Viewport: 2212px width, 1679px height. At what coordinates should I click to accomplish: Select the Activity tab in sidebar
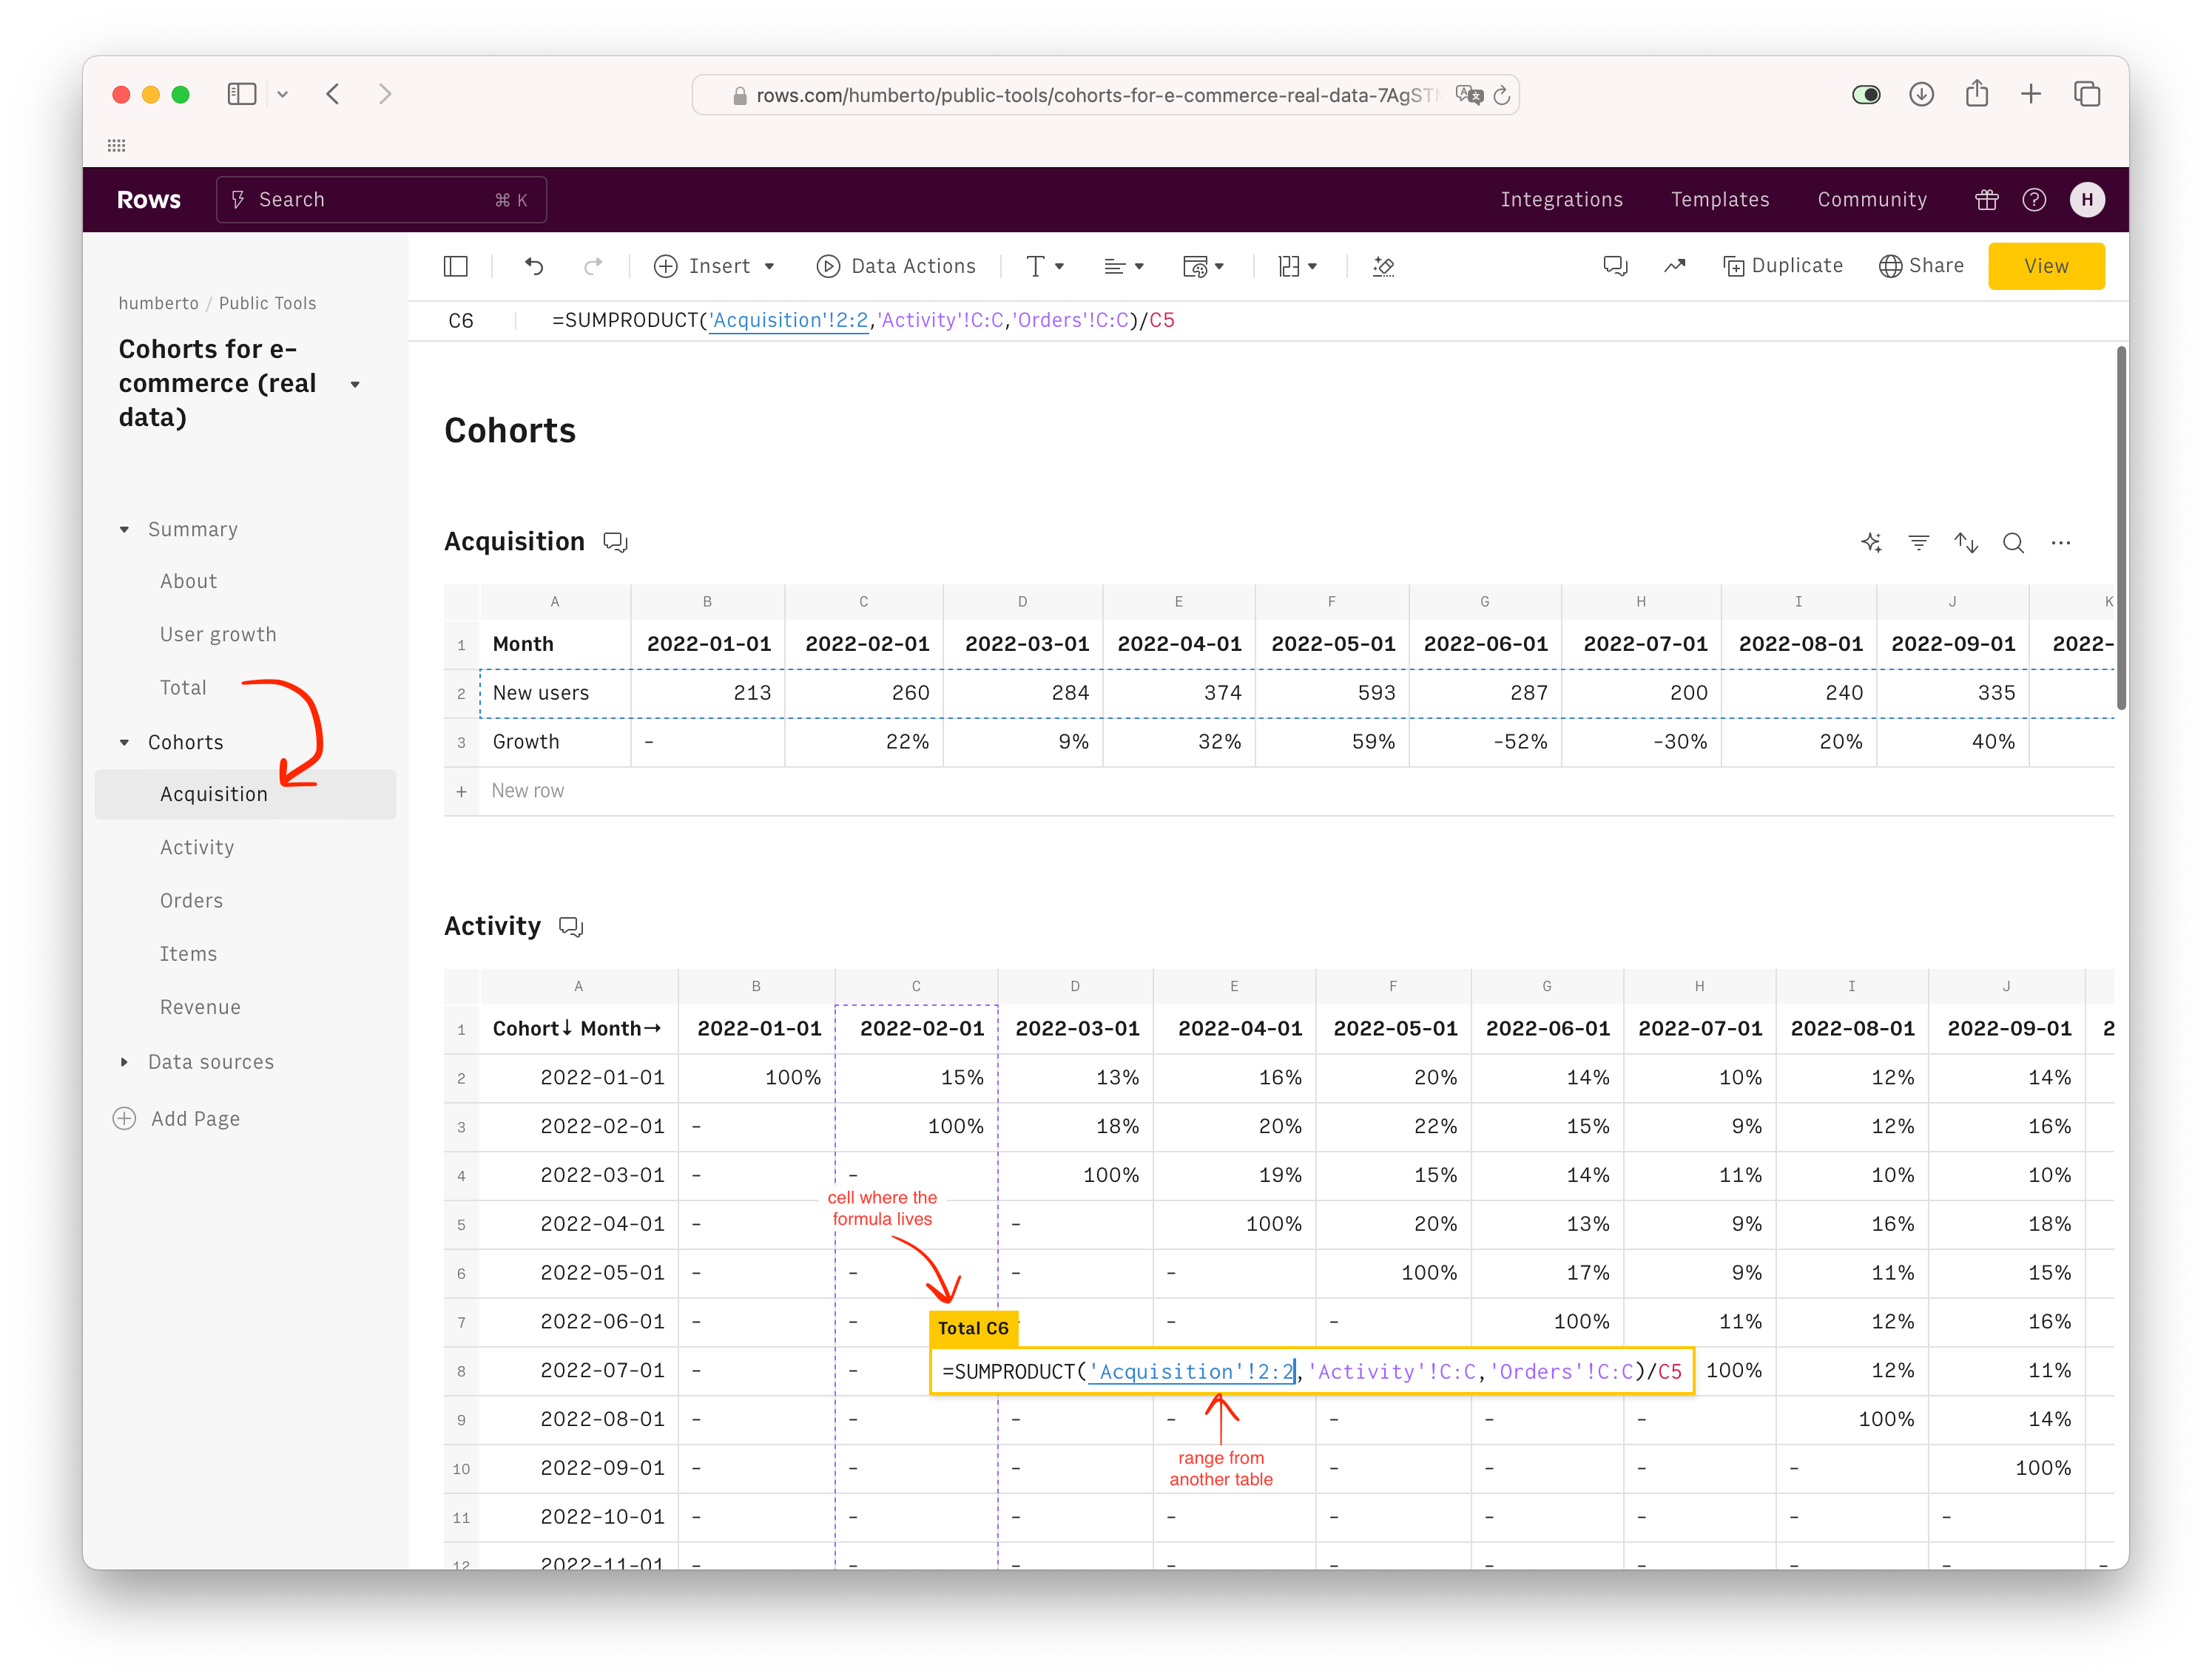coord(196,847)
